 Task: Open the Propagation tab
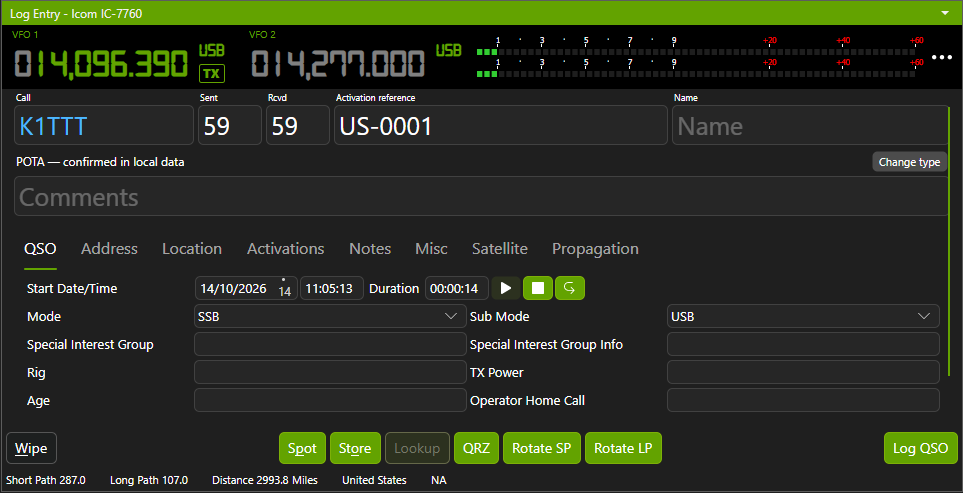(x=595, y=249)
